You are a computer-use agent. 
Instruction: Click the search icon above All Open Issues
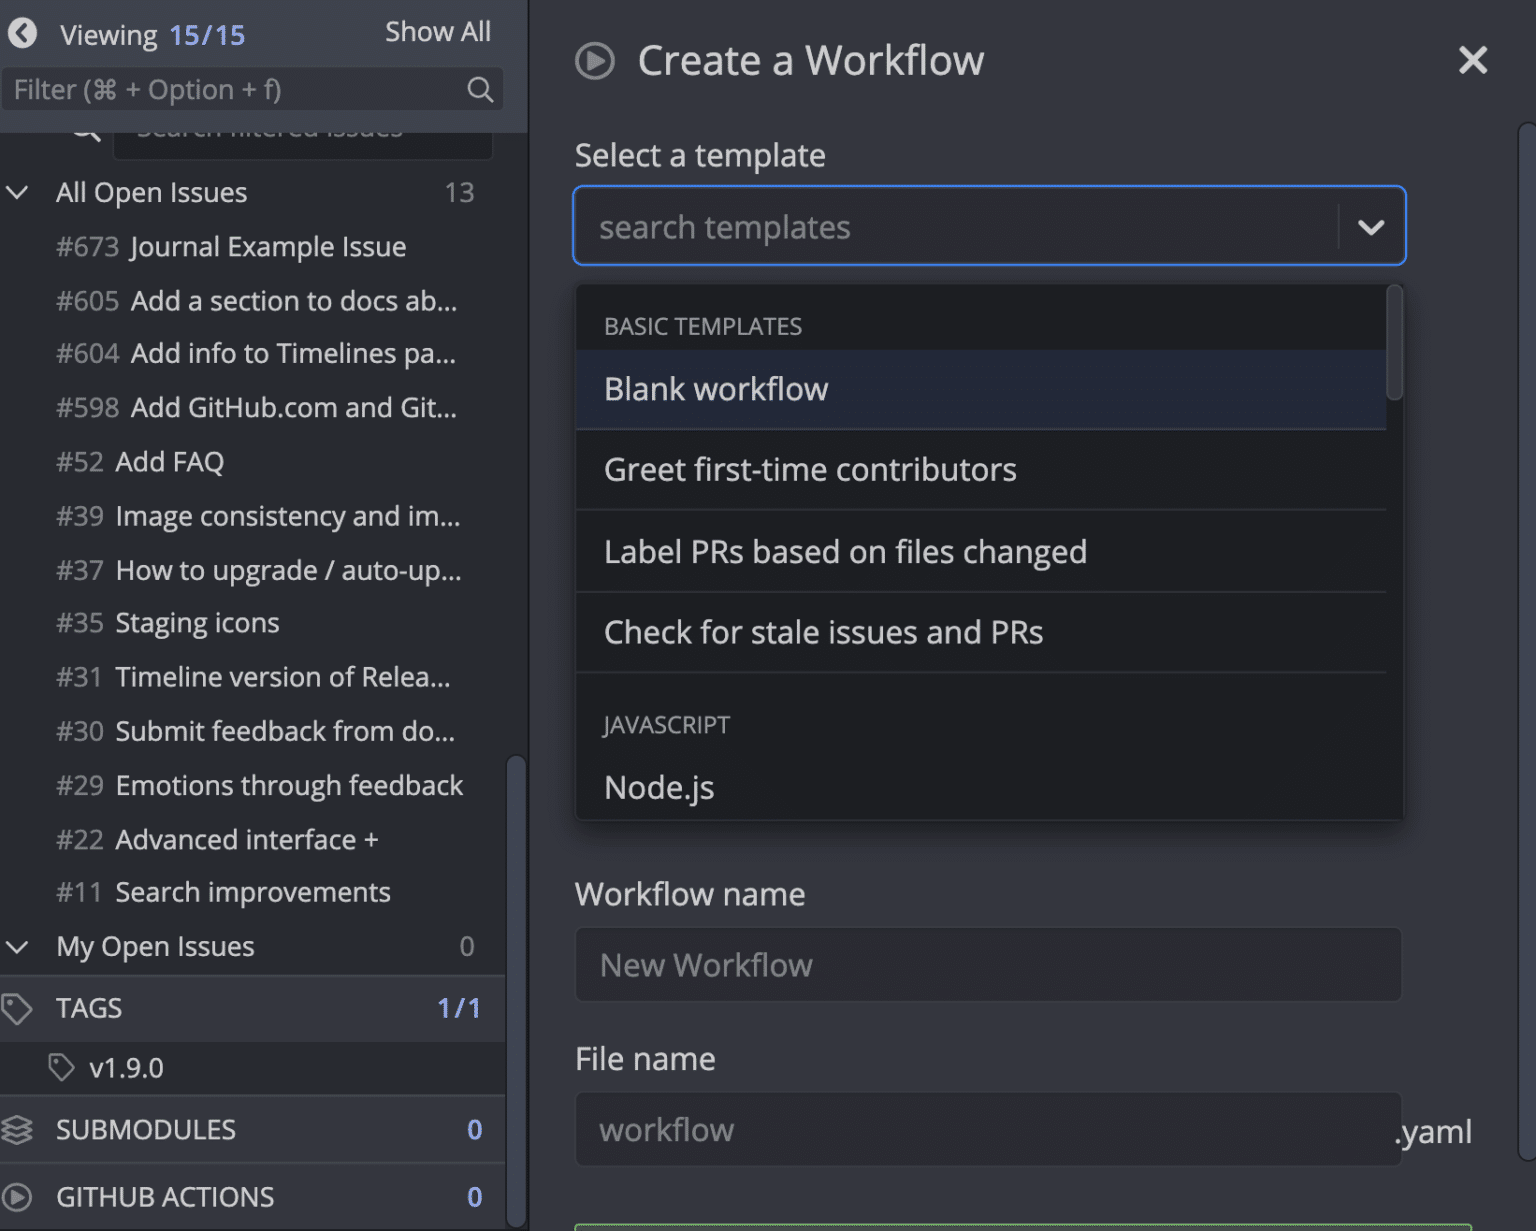(x=85, y=130)
